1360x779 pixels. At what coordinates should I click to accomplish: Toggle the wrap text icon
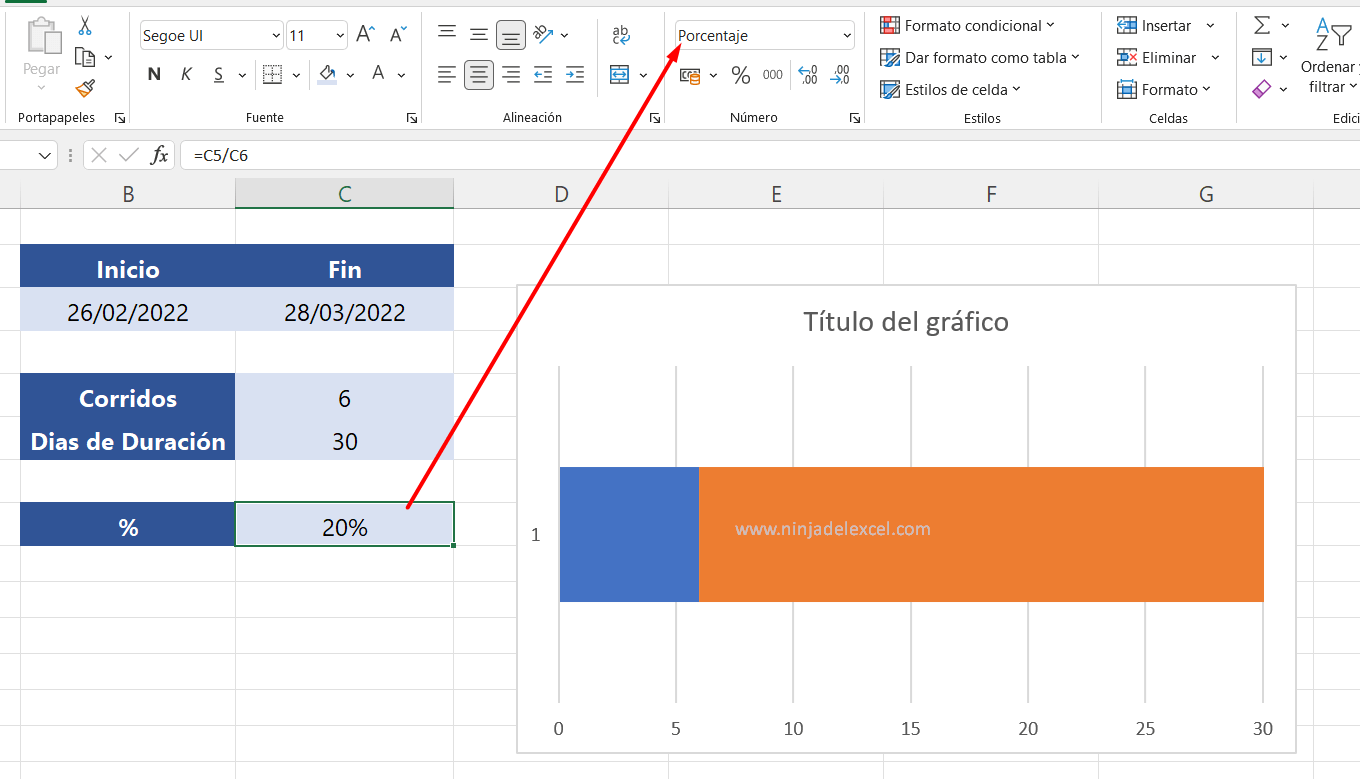tap(621, 35)
